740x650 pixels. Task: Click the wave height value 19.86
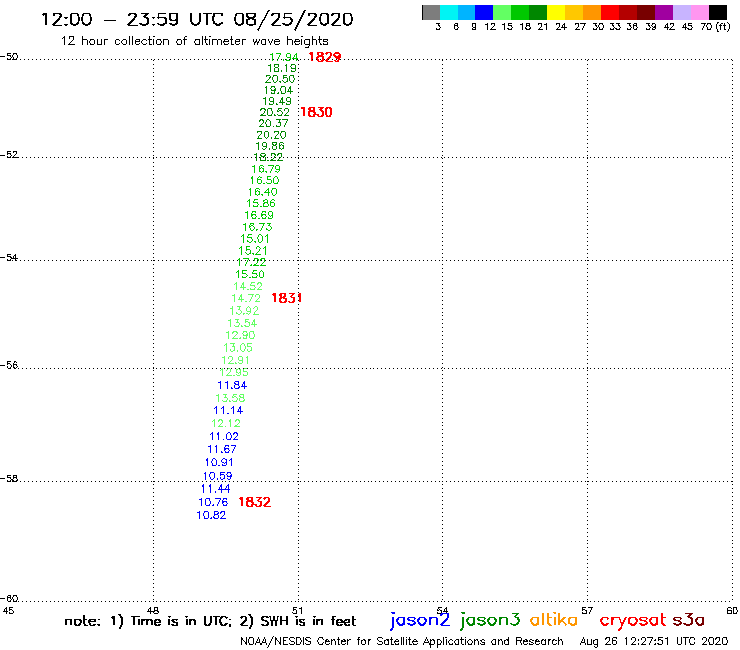(270, 146)
